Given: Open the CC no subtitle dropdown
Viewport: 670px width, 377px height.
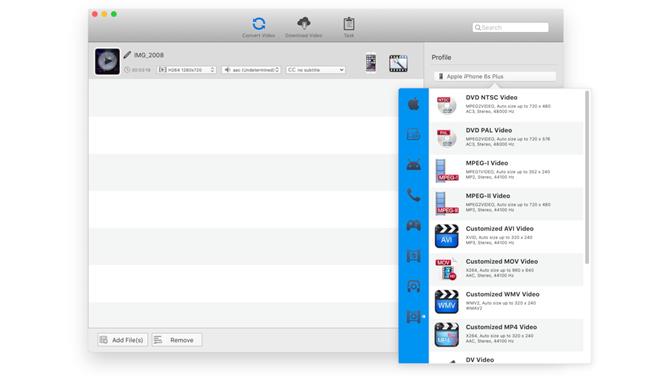Looking at the screenshot, I should point(316,70).
